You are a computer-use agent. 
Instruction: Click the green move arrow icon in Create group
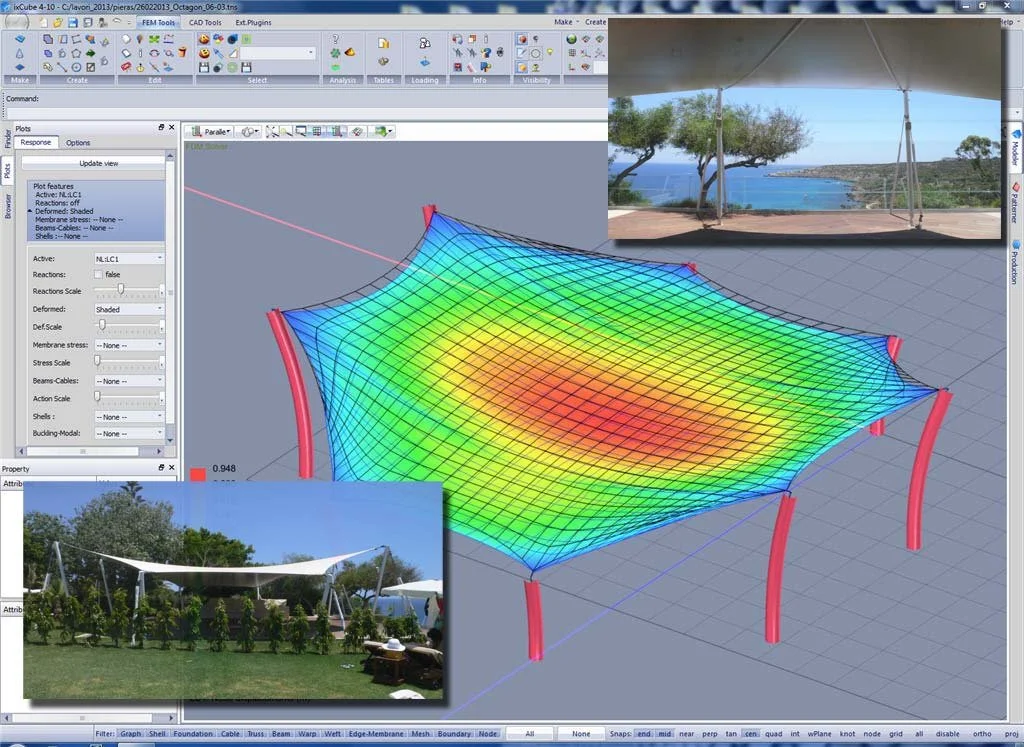(91, 53)
